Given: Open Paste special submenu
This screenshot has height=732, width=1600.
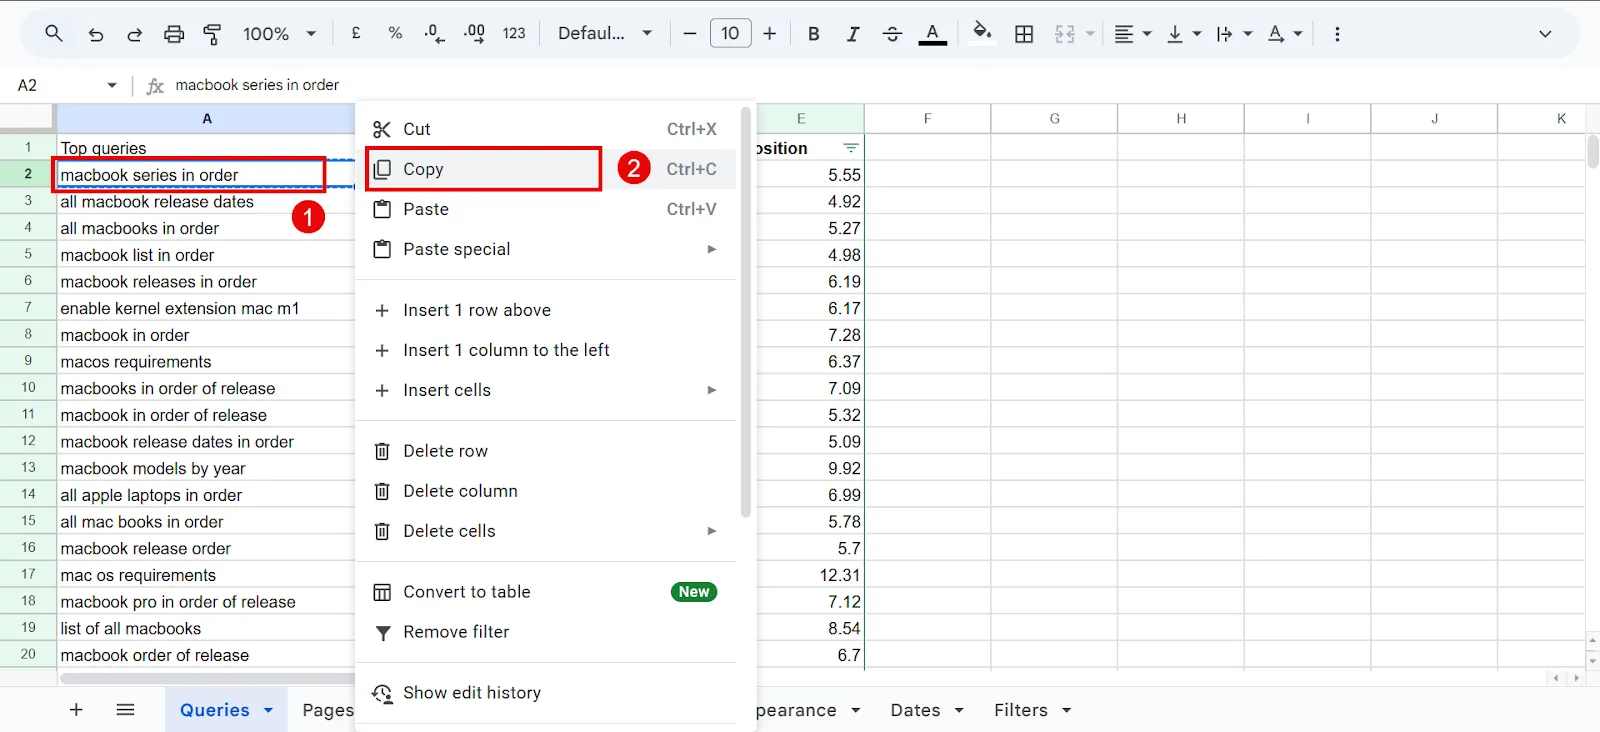Looking at the screenshot, I should (545, 249).
